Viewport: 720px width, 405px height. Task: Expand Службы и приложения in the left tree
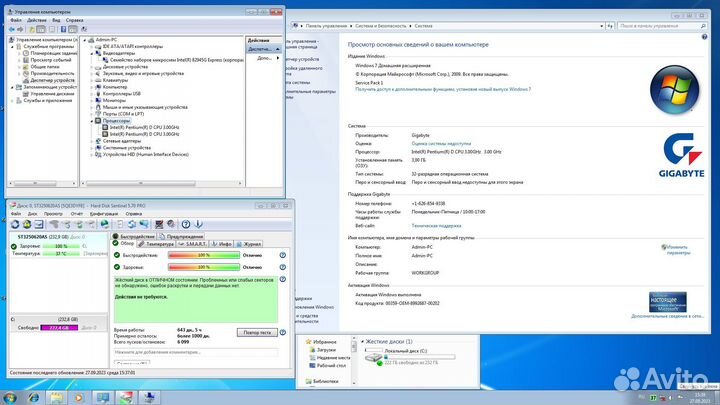(x=12, y=101)
